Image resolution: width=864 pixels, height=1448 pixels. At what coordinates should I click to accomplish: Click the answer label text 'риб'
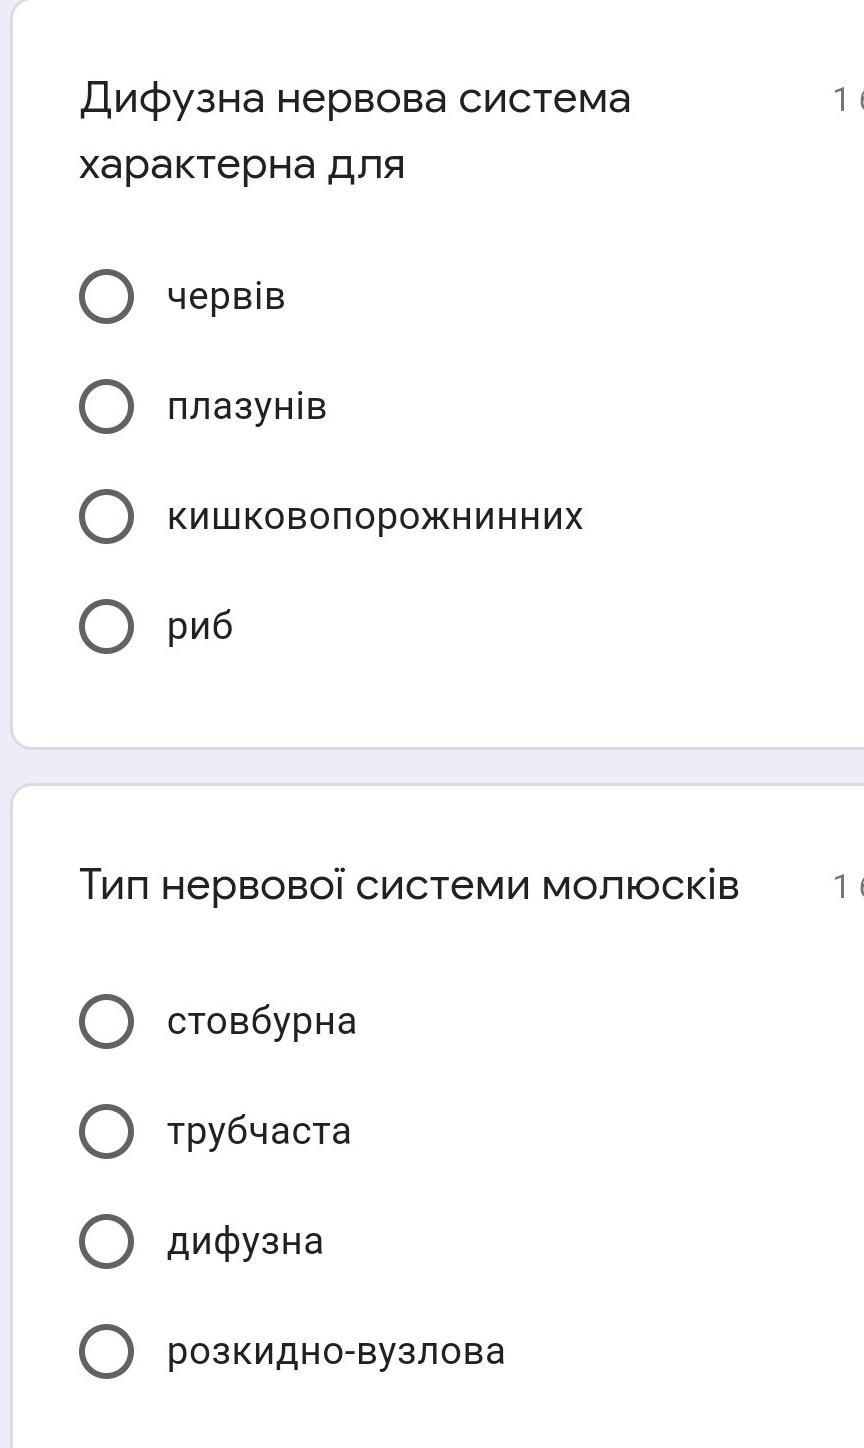coord(200,627)
